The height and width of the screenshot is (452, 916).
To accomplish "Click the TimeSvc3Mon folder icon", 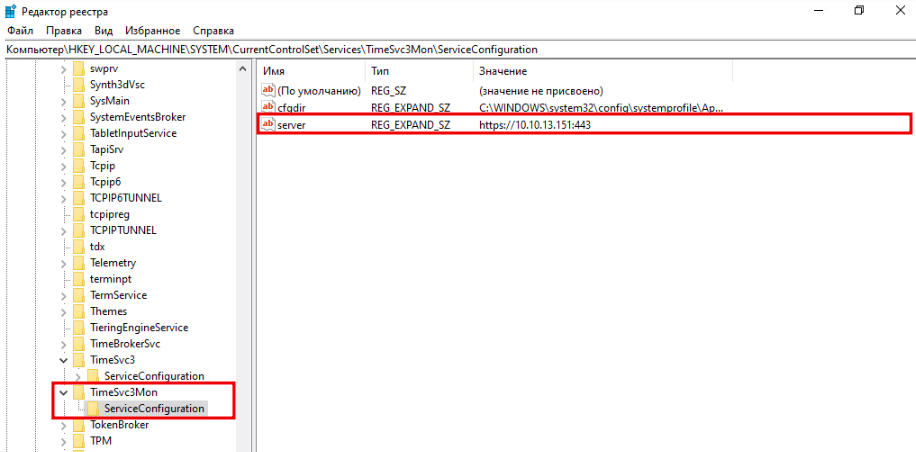I will click(79, 392).
